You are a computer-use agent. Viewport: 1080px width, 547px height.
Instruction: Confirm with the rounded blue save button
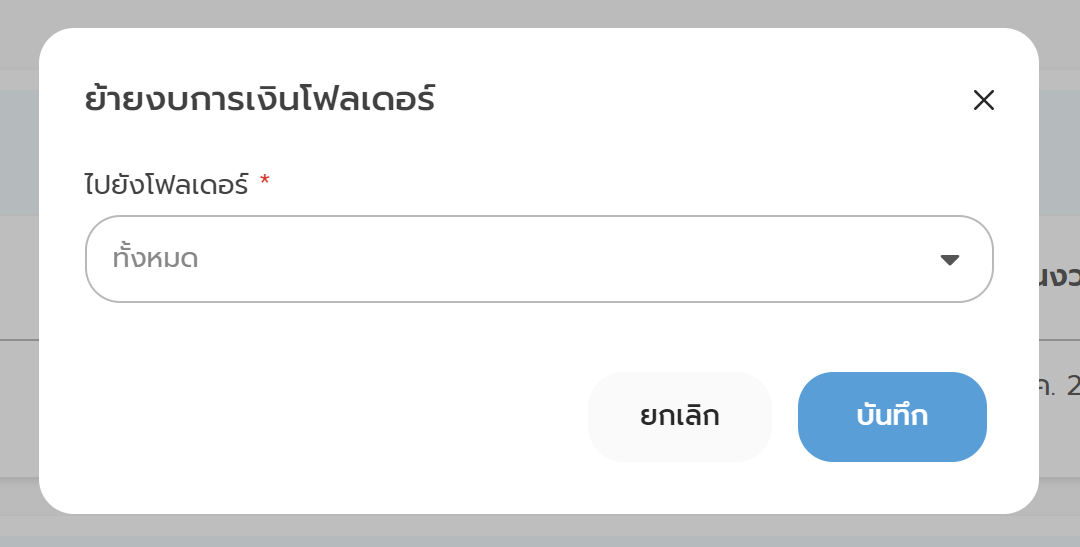coord(892,417)
